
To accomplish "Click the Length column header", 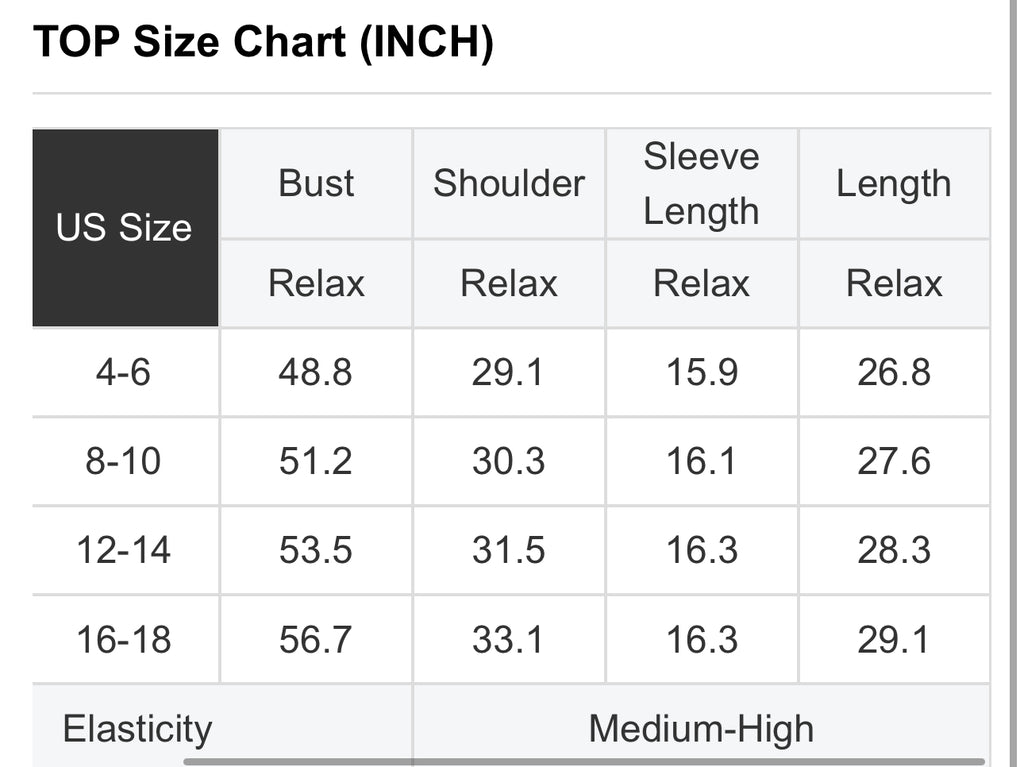I will (894, 184).
